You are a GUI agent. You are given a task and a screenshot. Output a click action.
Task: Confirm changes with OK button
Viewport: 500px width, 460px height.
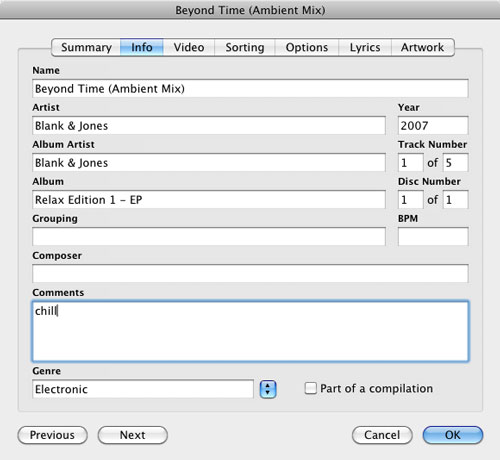click(x=453, y=435)
